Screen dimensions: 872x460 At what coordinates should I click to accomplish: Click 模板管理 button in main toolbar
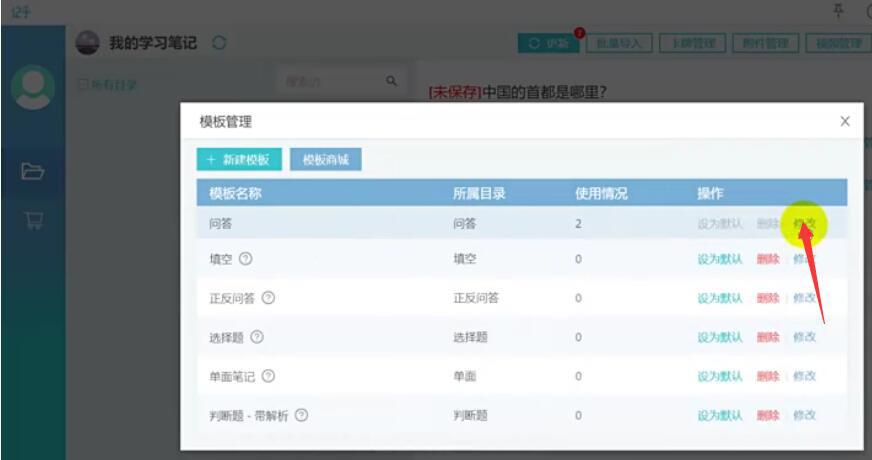[839, 43]
